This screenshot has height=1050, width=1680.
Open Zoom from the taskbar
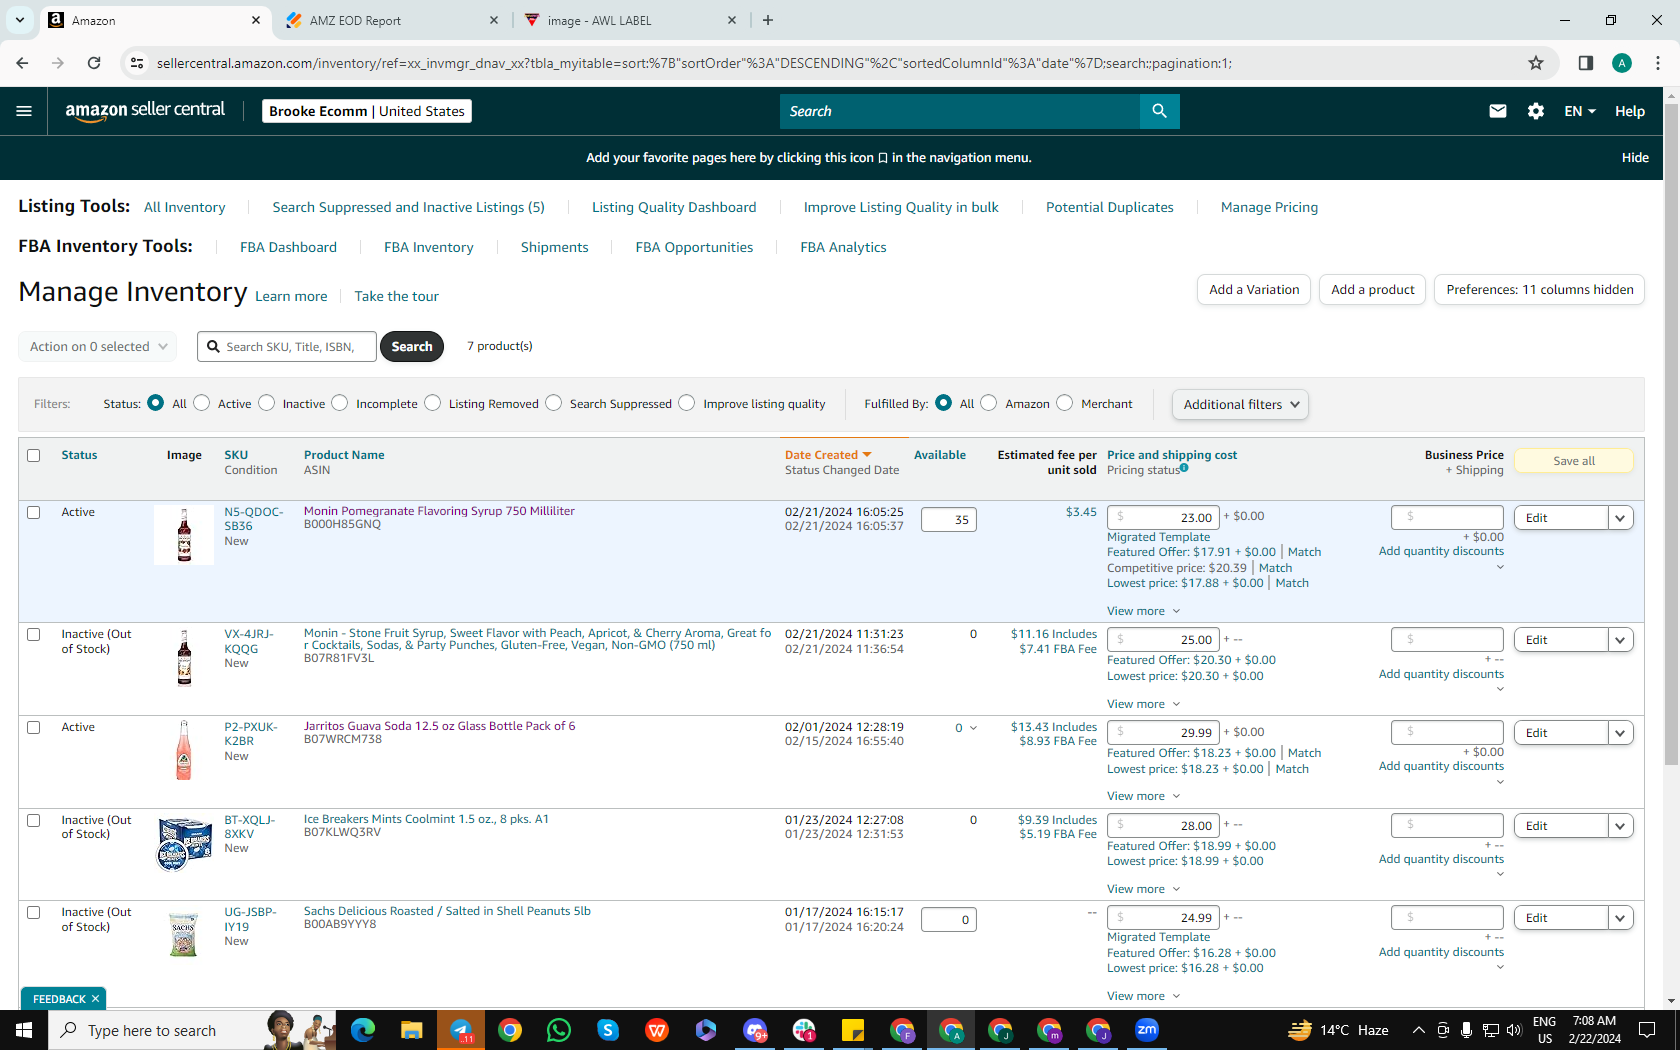[x=1147, y=1030]
